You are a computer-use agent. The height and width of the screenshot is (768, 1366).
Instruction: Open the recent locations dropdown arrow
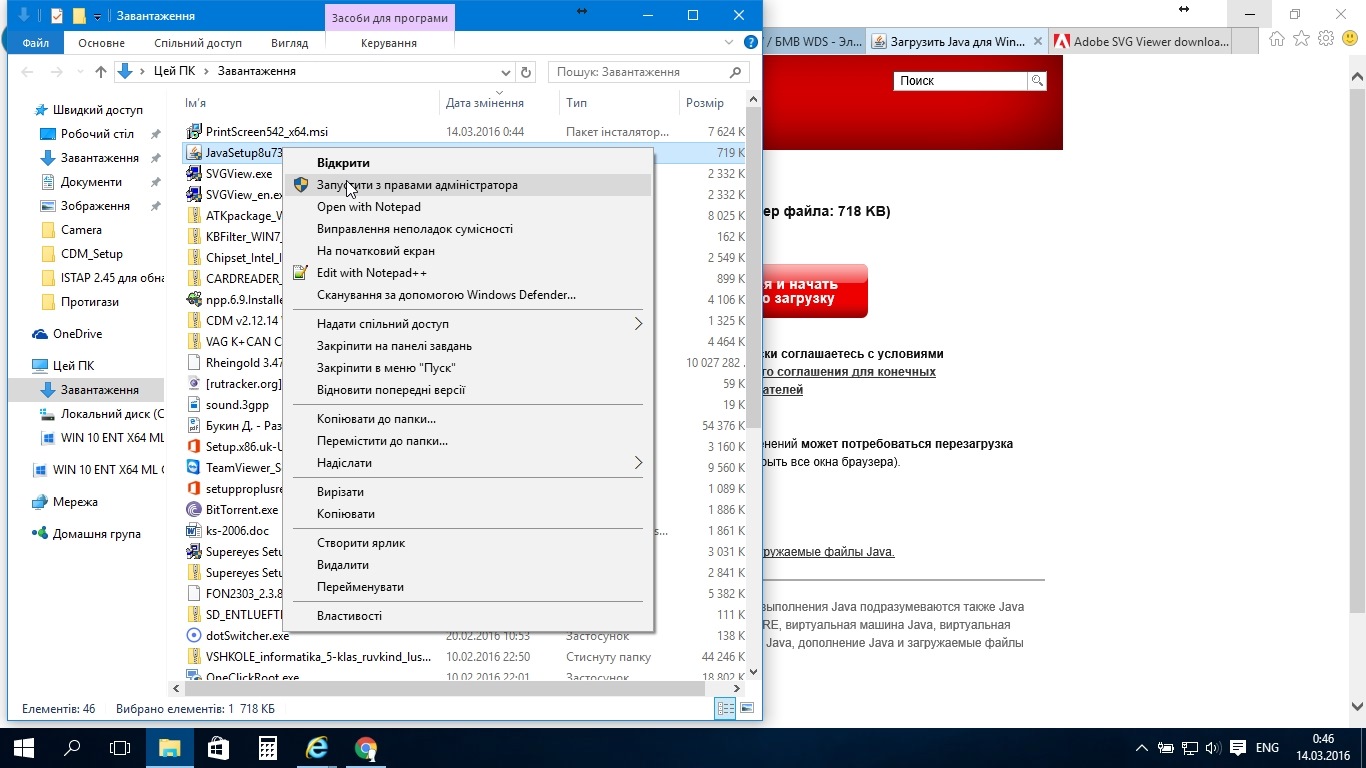(77, 72)
